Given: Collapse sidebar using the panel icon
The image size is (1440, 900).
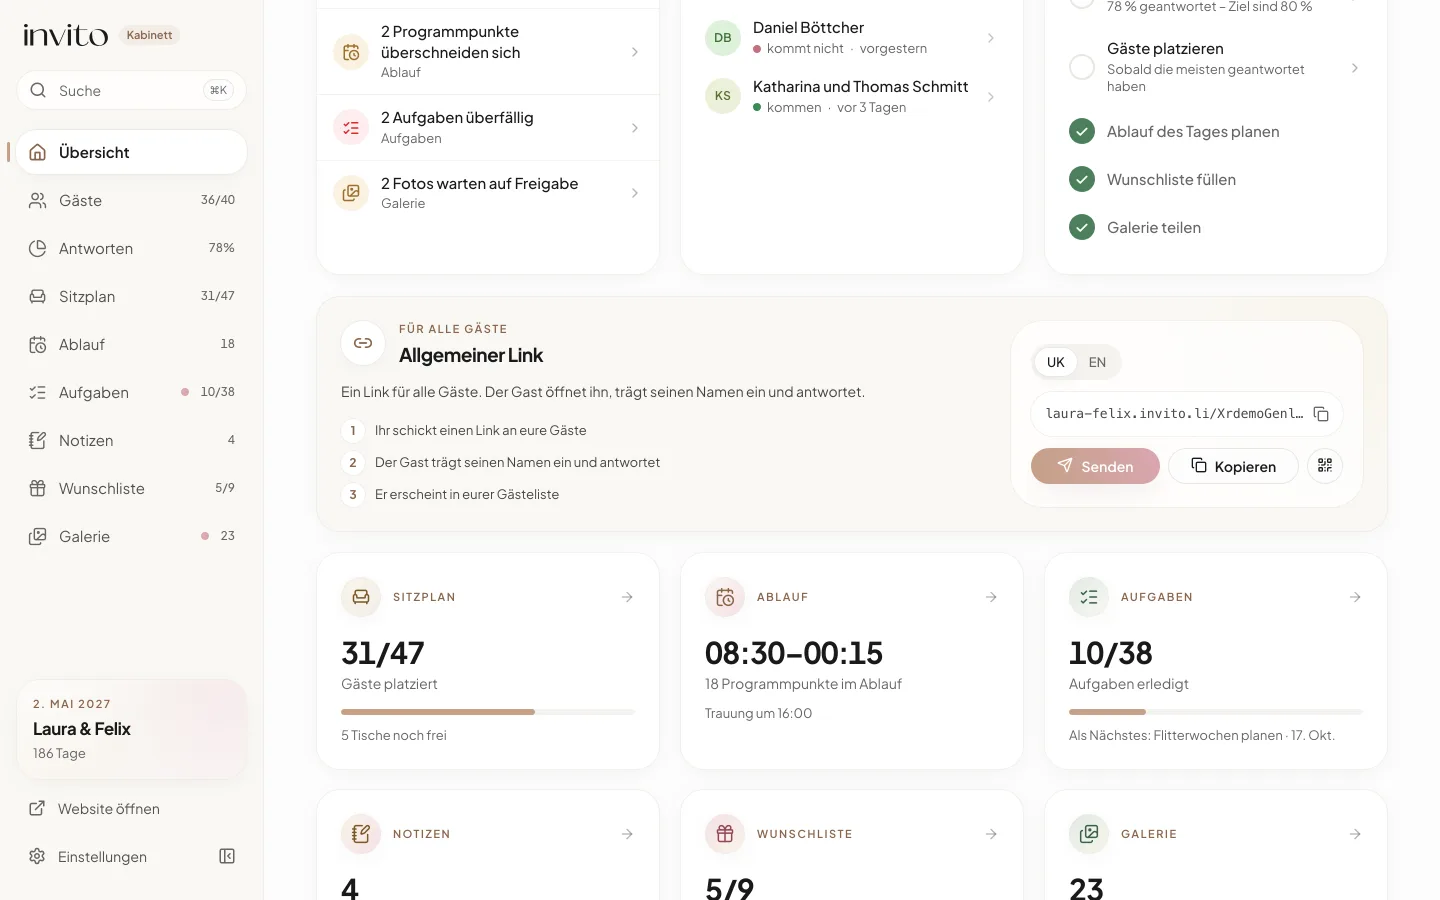Looking at the screenshot, I should click(227, 857).
